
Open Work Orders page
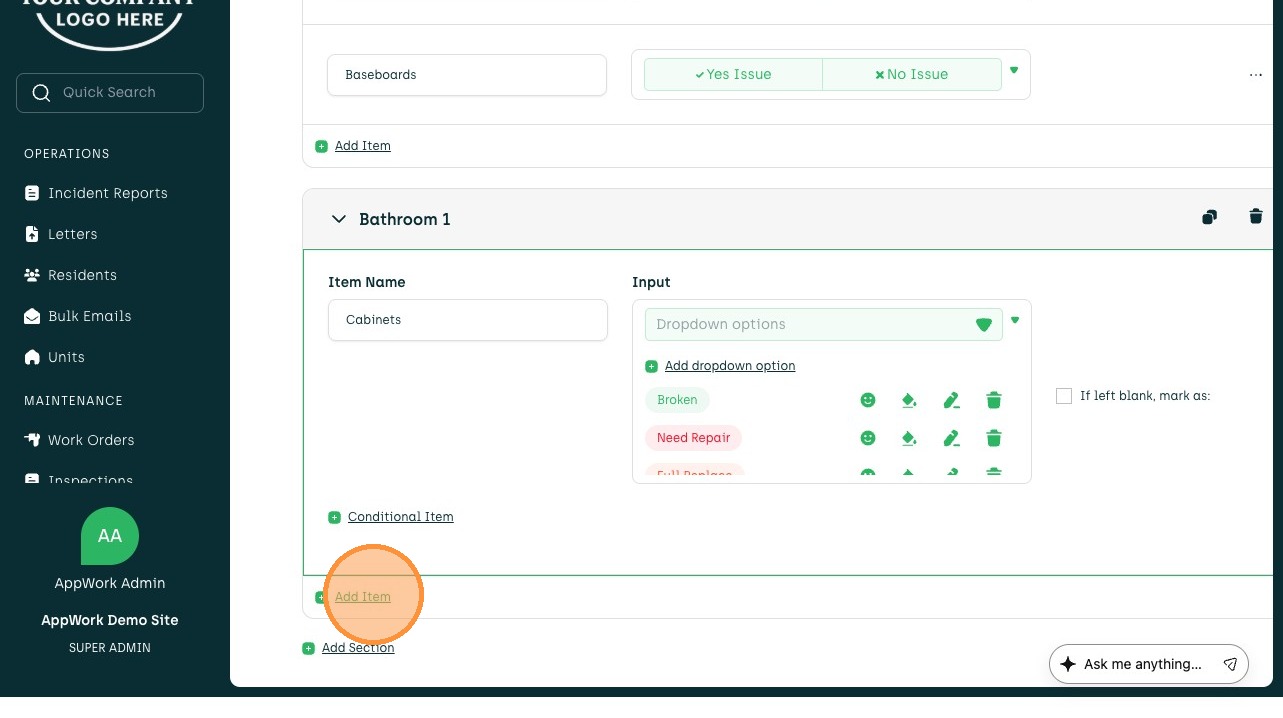[x=91, y=440]
